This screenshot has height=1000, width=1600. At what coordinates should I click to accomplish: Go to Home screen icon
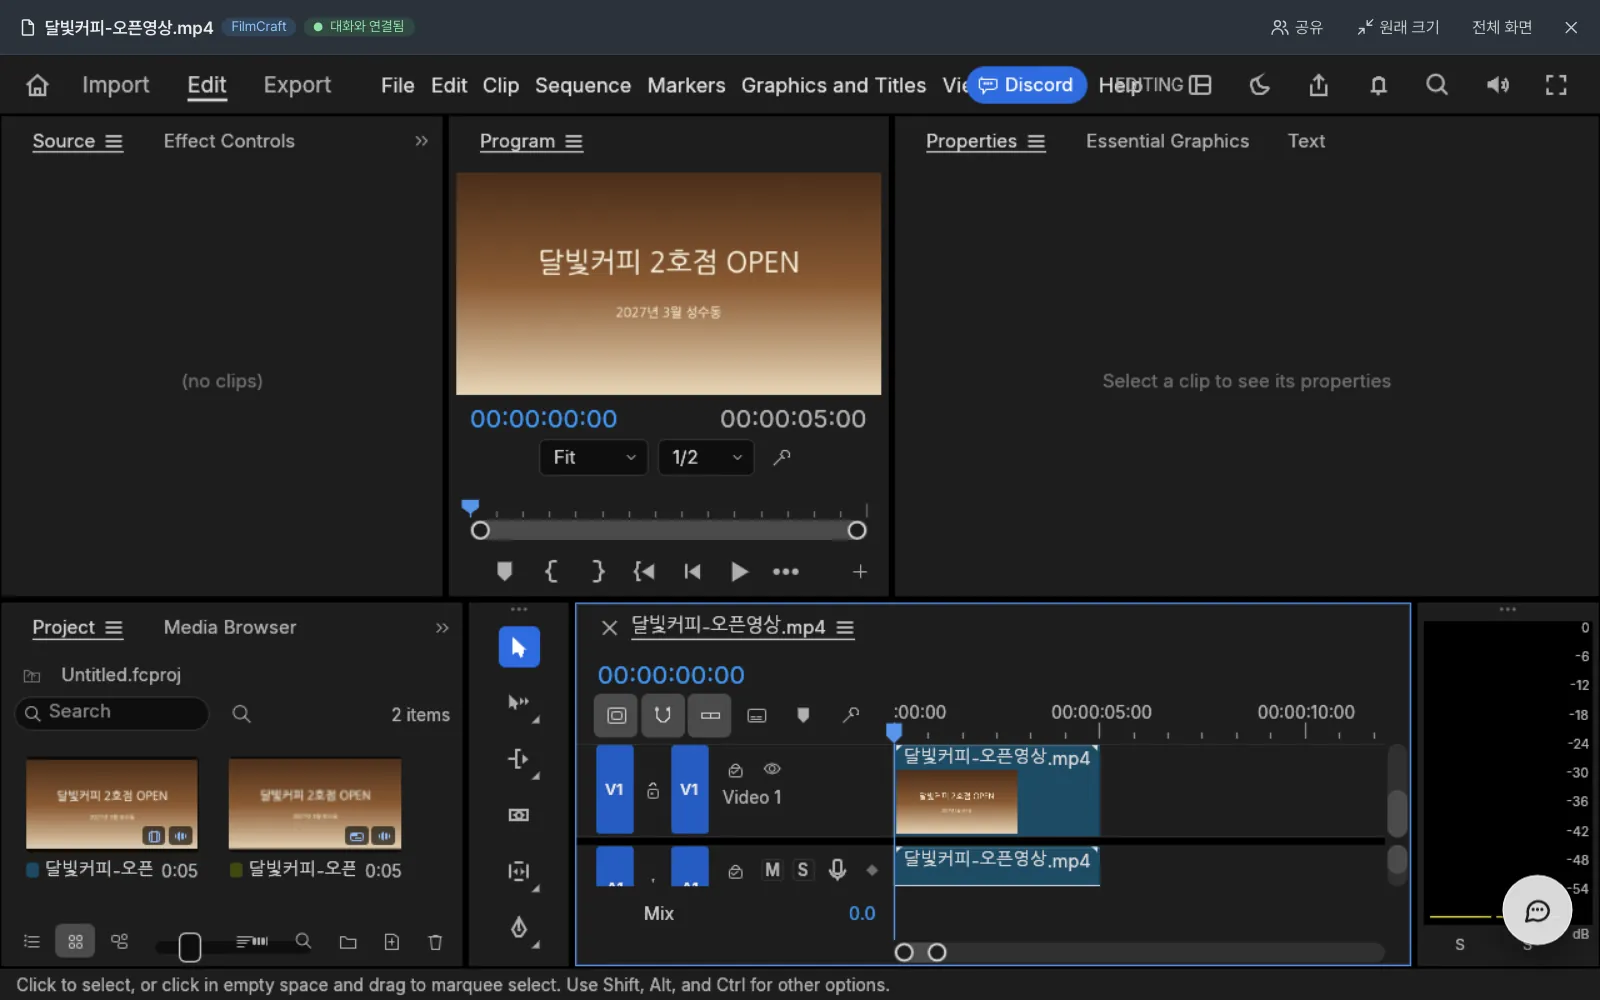pos(37,85)
